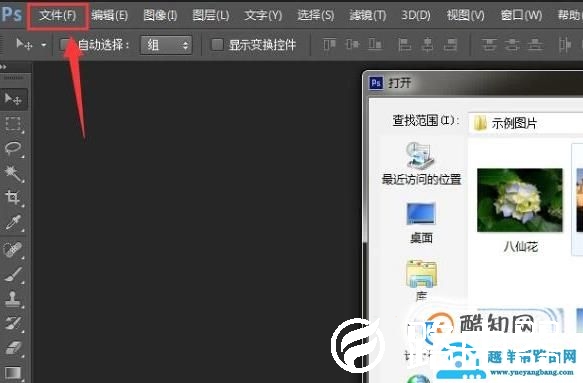
Task: Open the Move tool preset picker arrow
Action: [44, 45]
